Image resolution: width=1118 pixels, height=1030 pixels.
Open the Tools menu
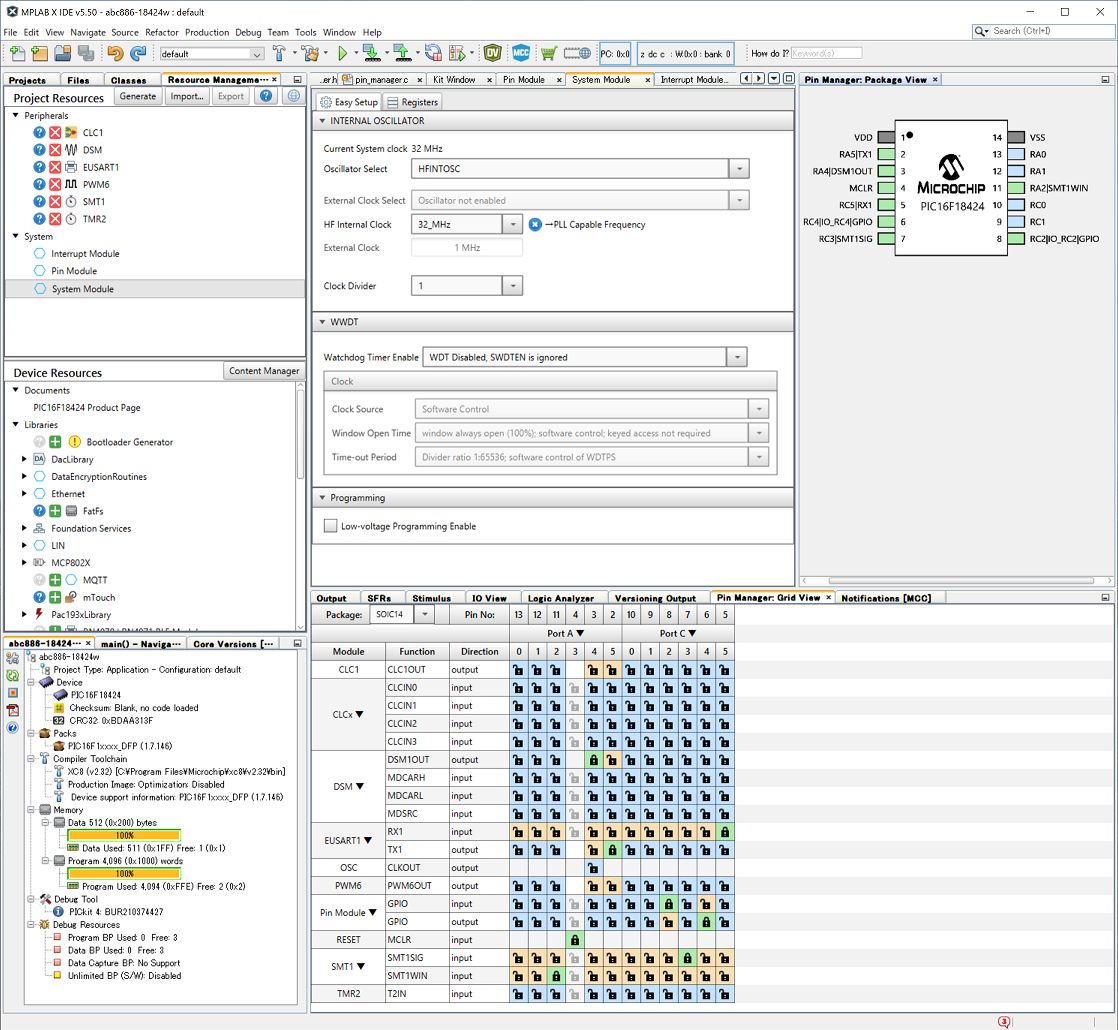(305, 32)
